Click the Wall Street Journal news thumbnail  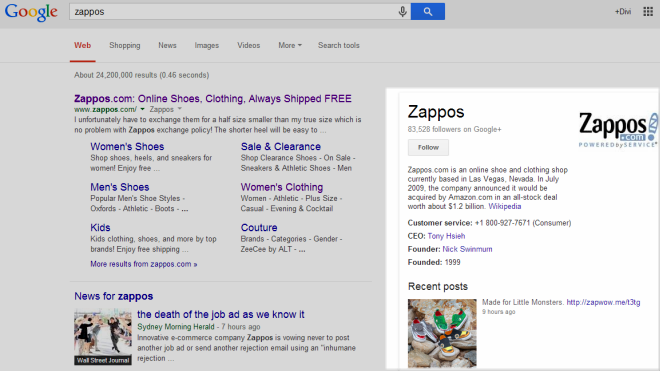pyautogui.click(x=103, y=336)
